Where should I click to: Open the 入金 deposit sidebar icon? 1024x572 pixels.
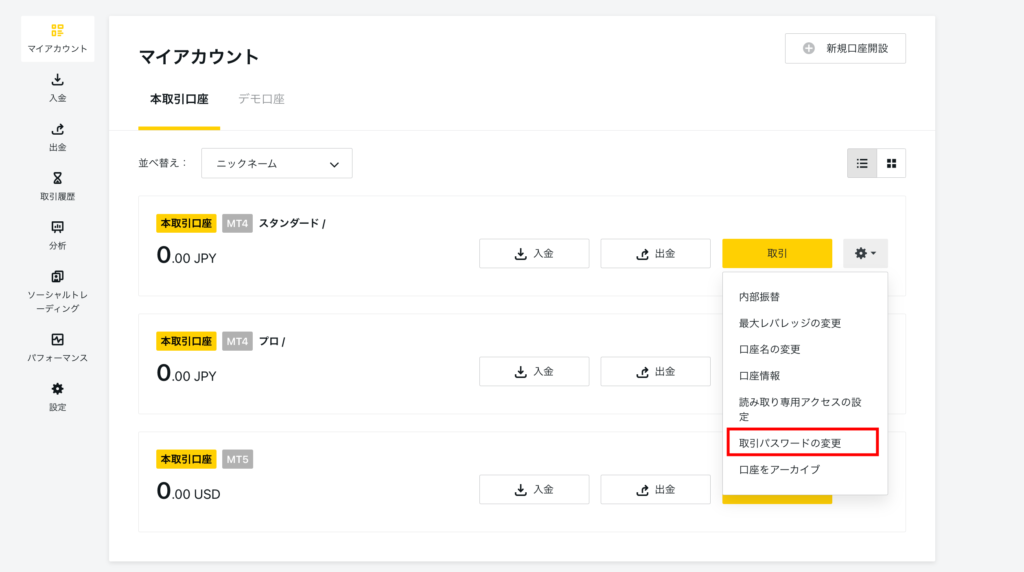coord(57,88)
